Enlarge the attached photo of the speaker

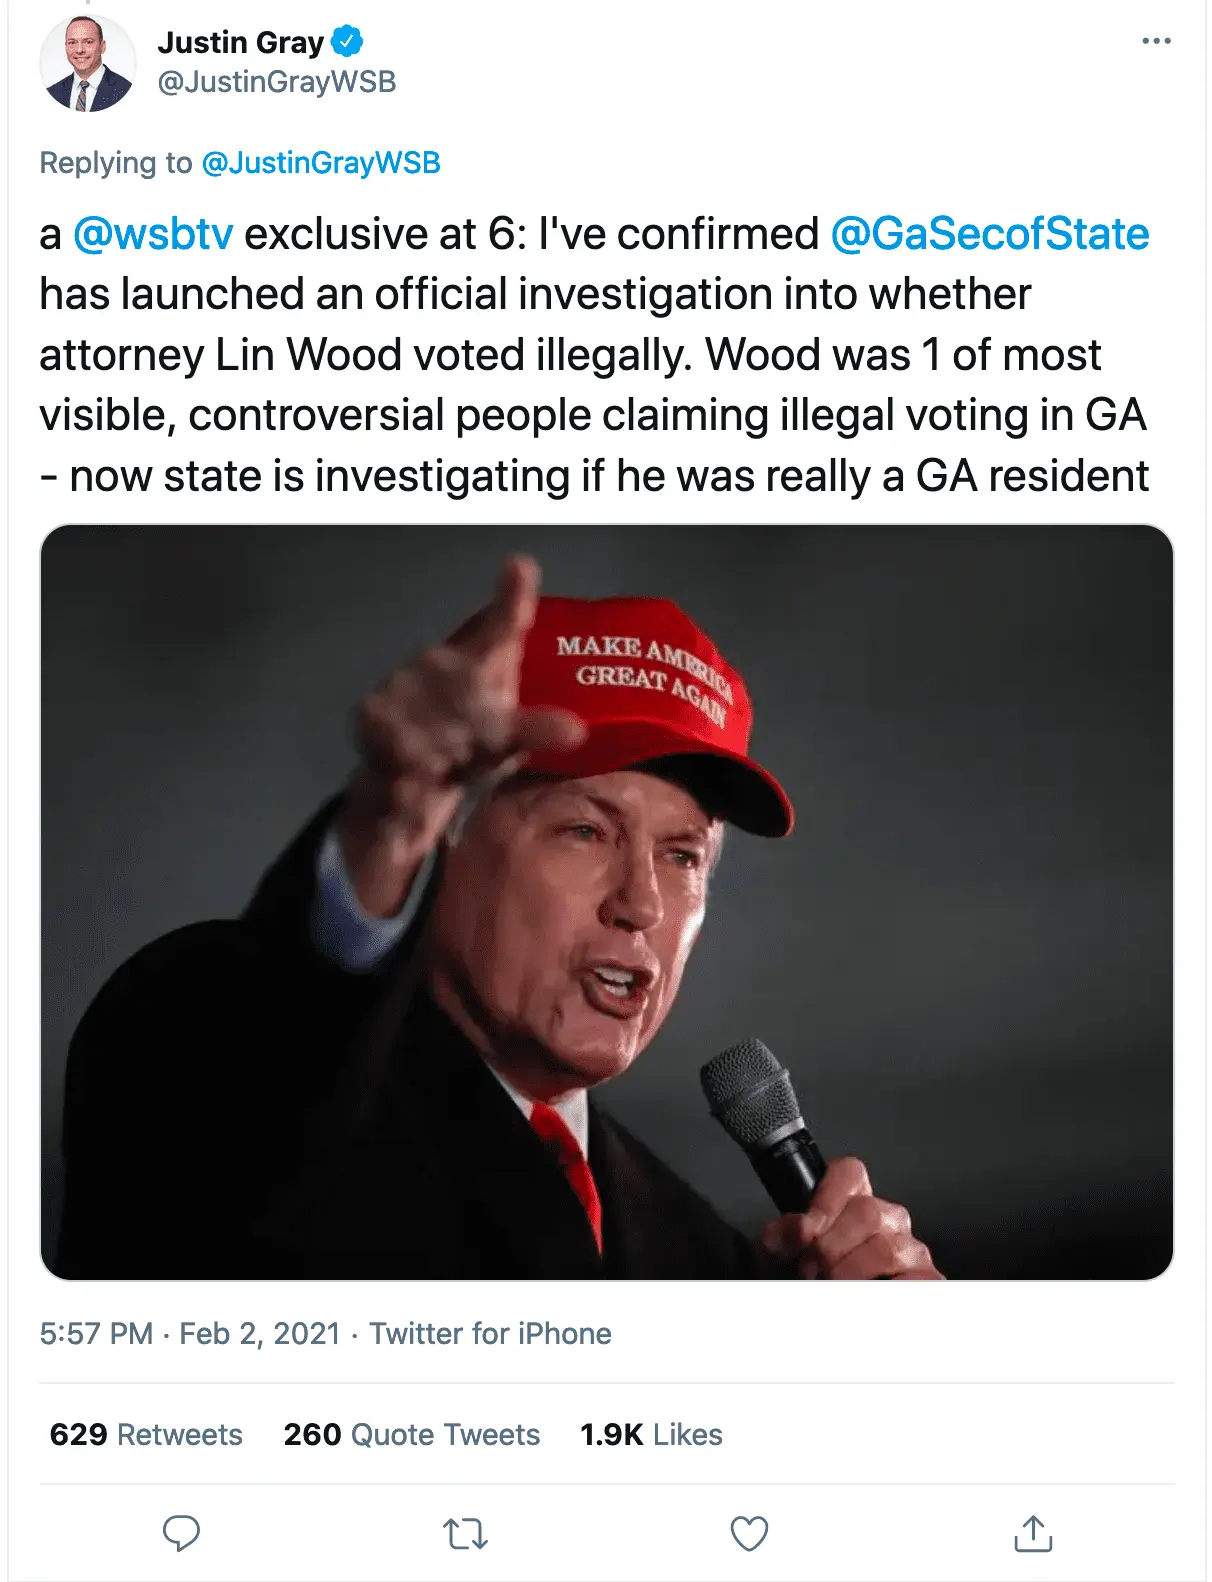tap(606, 902)
